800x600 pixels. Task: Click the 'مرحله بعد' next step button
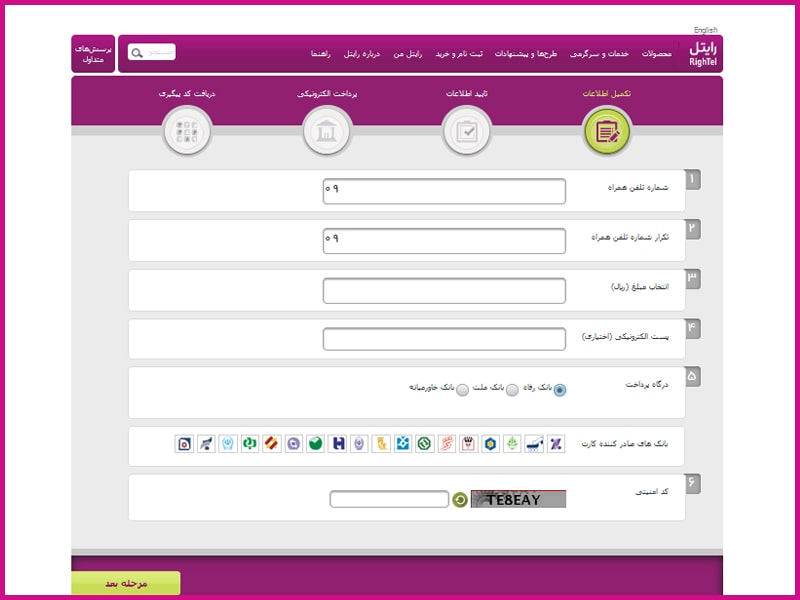[x=126, y=583]
